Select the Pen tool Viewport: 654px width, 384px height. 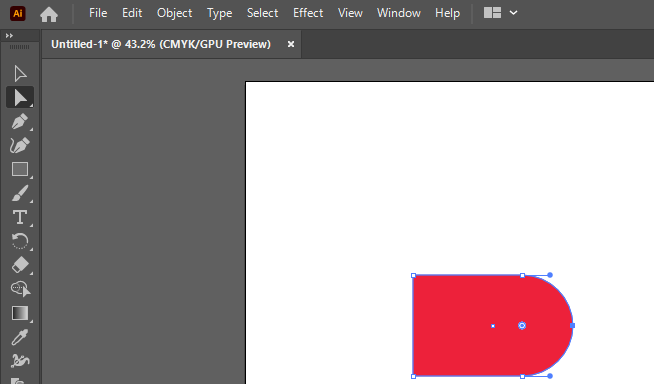pos(20,122)
